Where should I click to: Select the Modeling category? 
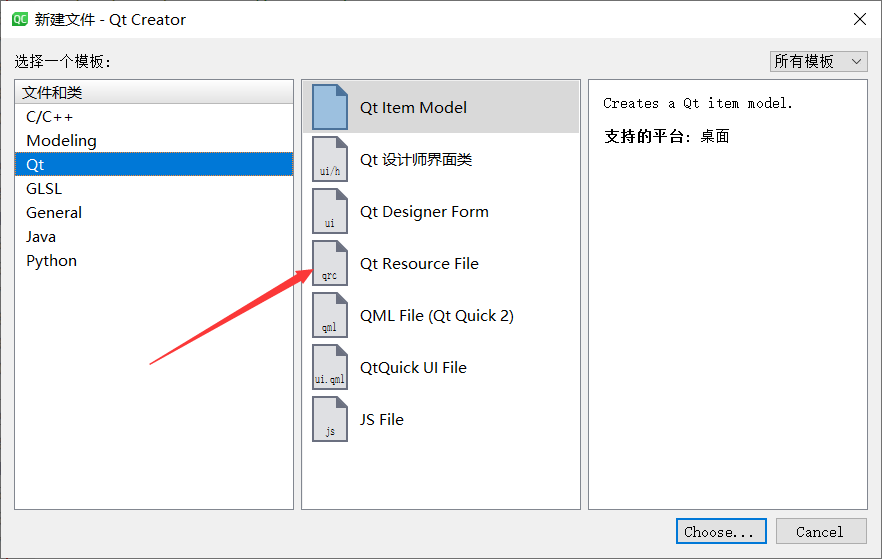click(154, 141)
